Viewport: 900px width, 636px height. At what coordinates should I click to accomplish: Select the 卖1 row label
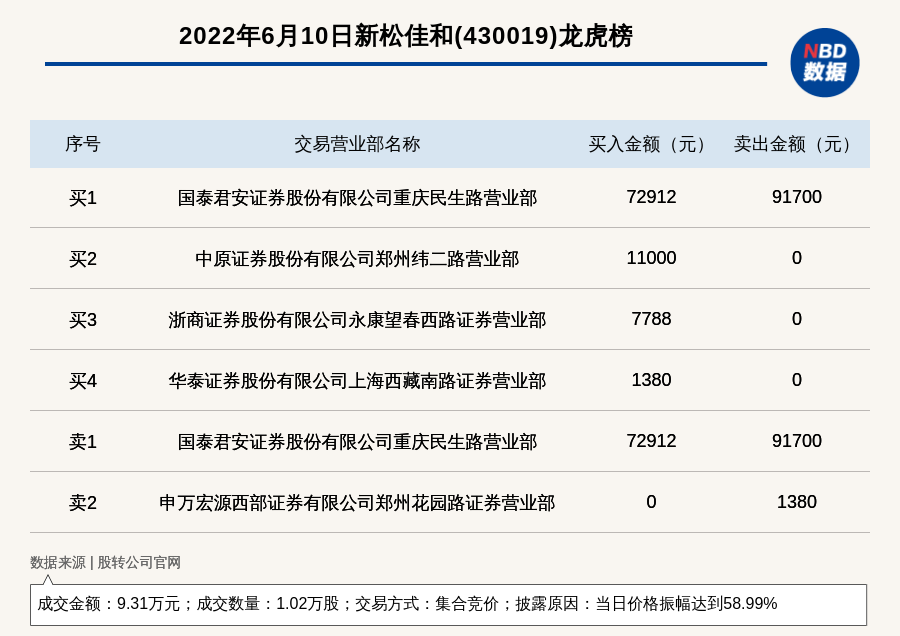[83, 441]
